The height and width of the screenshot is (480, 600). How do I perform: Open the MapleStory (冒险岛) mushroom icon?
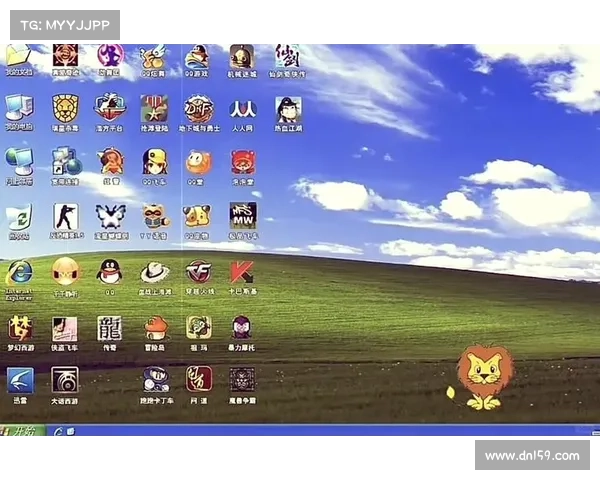(155, 326)
